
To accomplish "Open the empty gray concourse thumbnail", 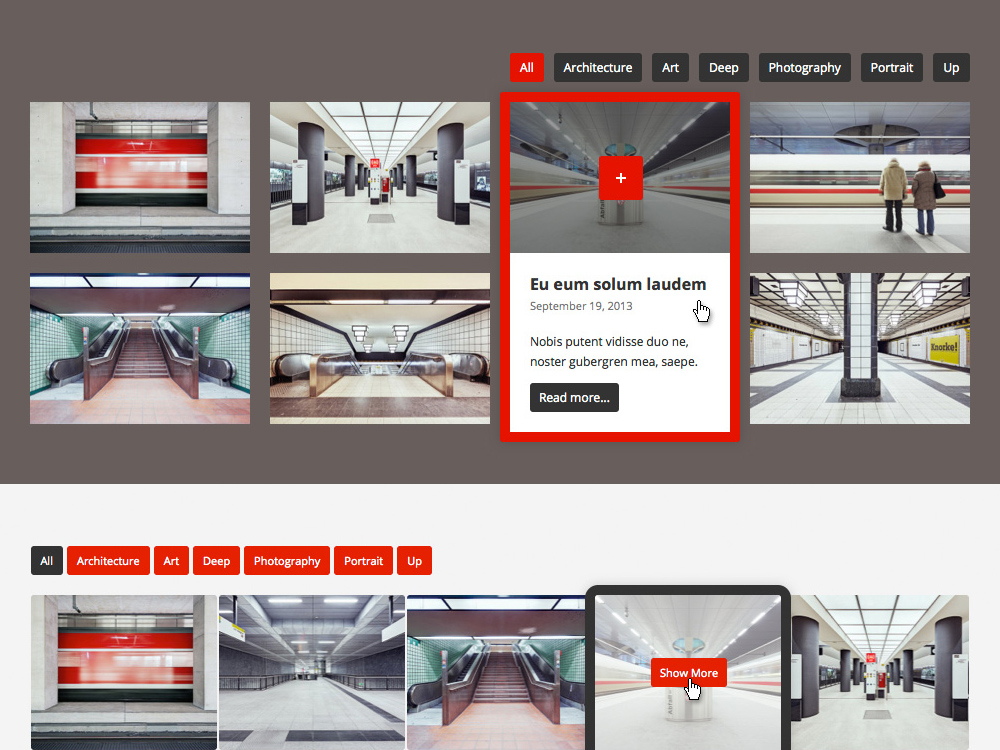I will point(311,671).
